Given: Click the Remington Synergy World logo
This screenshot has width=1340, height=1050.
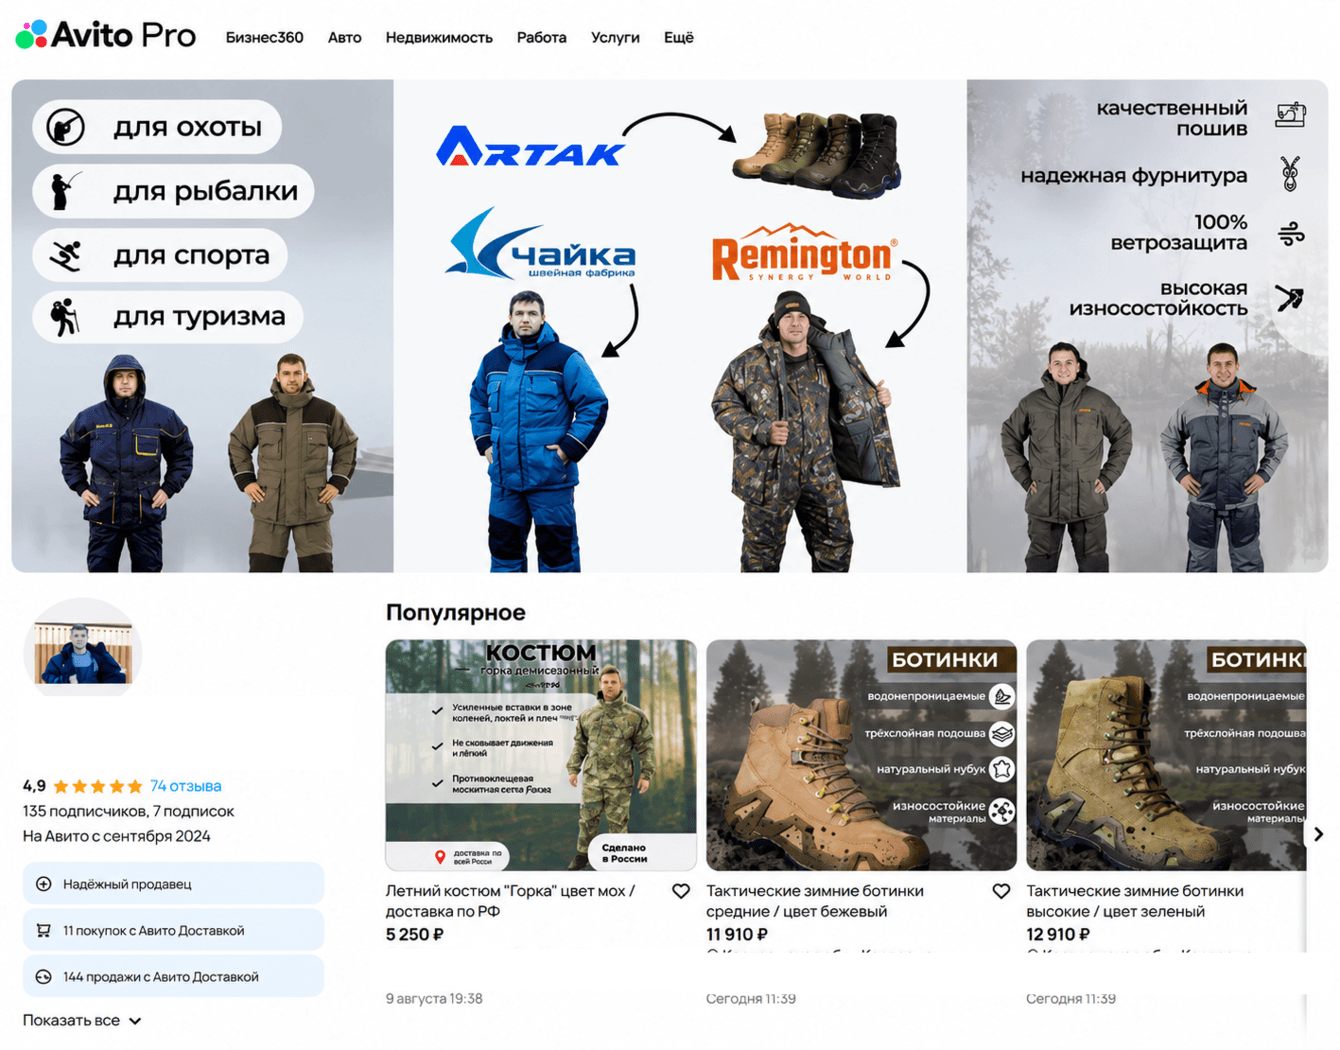Looking at the screenshot, I should (x=804, y=253).
